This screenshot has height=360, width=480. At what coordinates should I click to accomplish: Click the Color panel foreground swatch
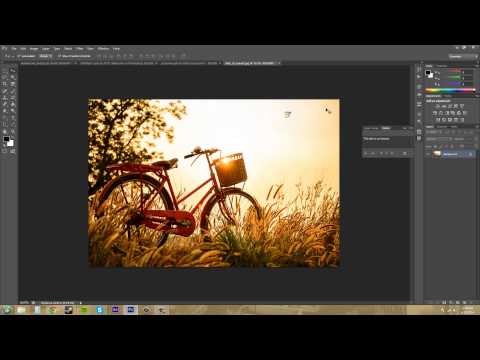pyautogui.click(x=428, y=72)
